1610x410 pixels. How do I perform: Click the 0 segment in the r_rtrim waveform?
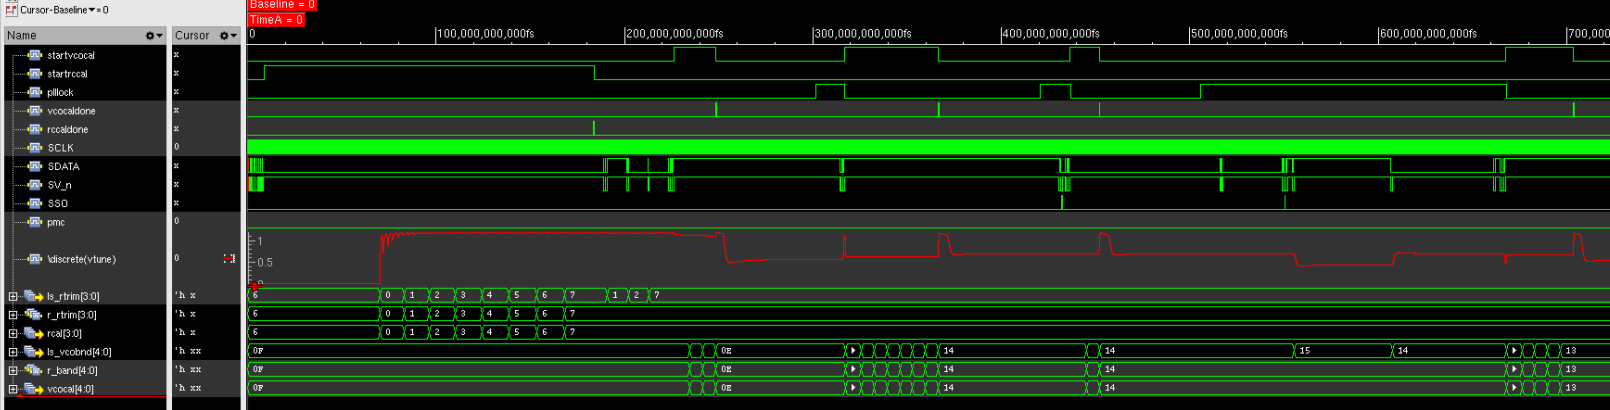(391, 314)
